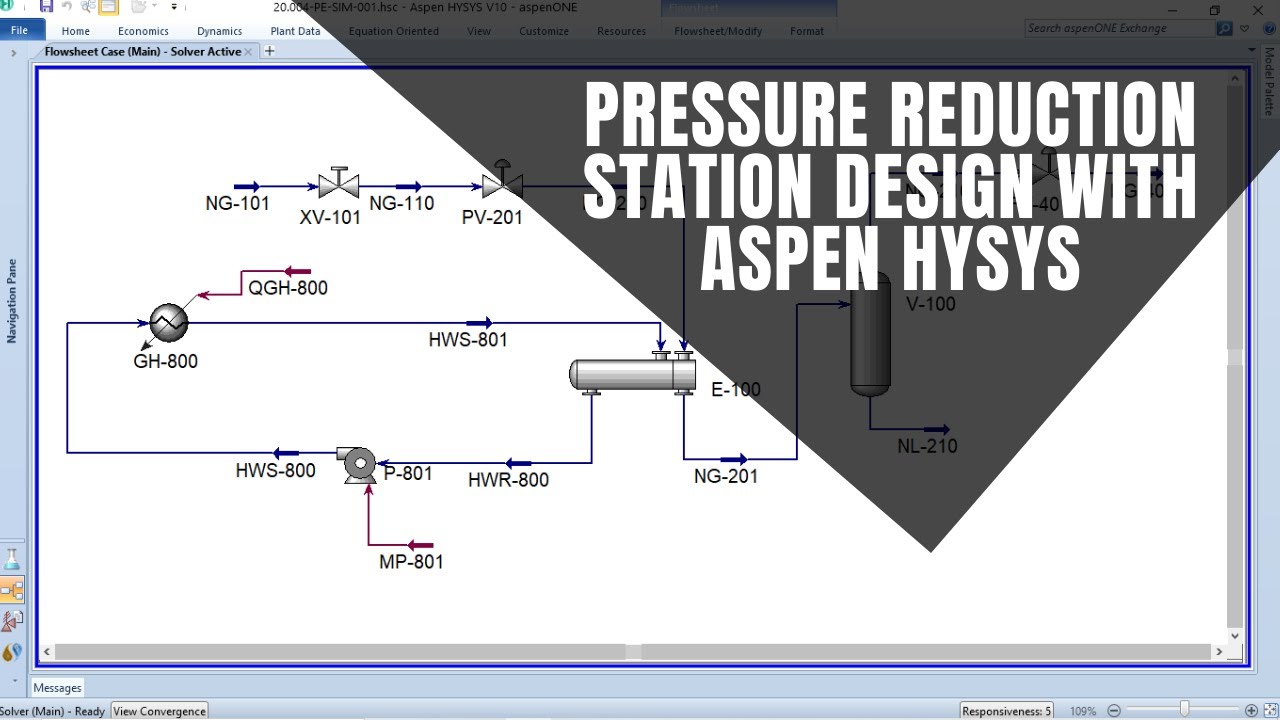Open Help via the question mark icon

click(x=1267, y=29)
